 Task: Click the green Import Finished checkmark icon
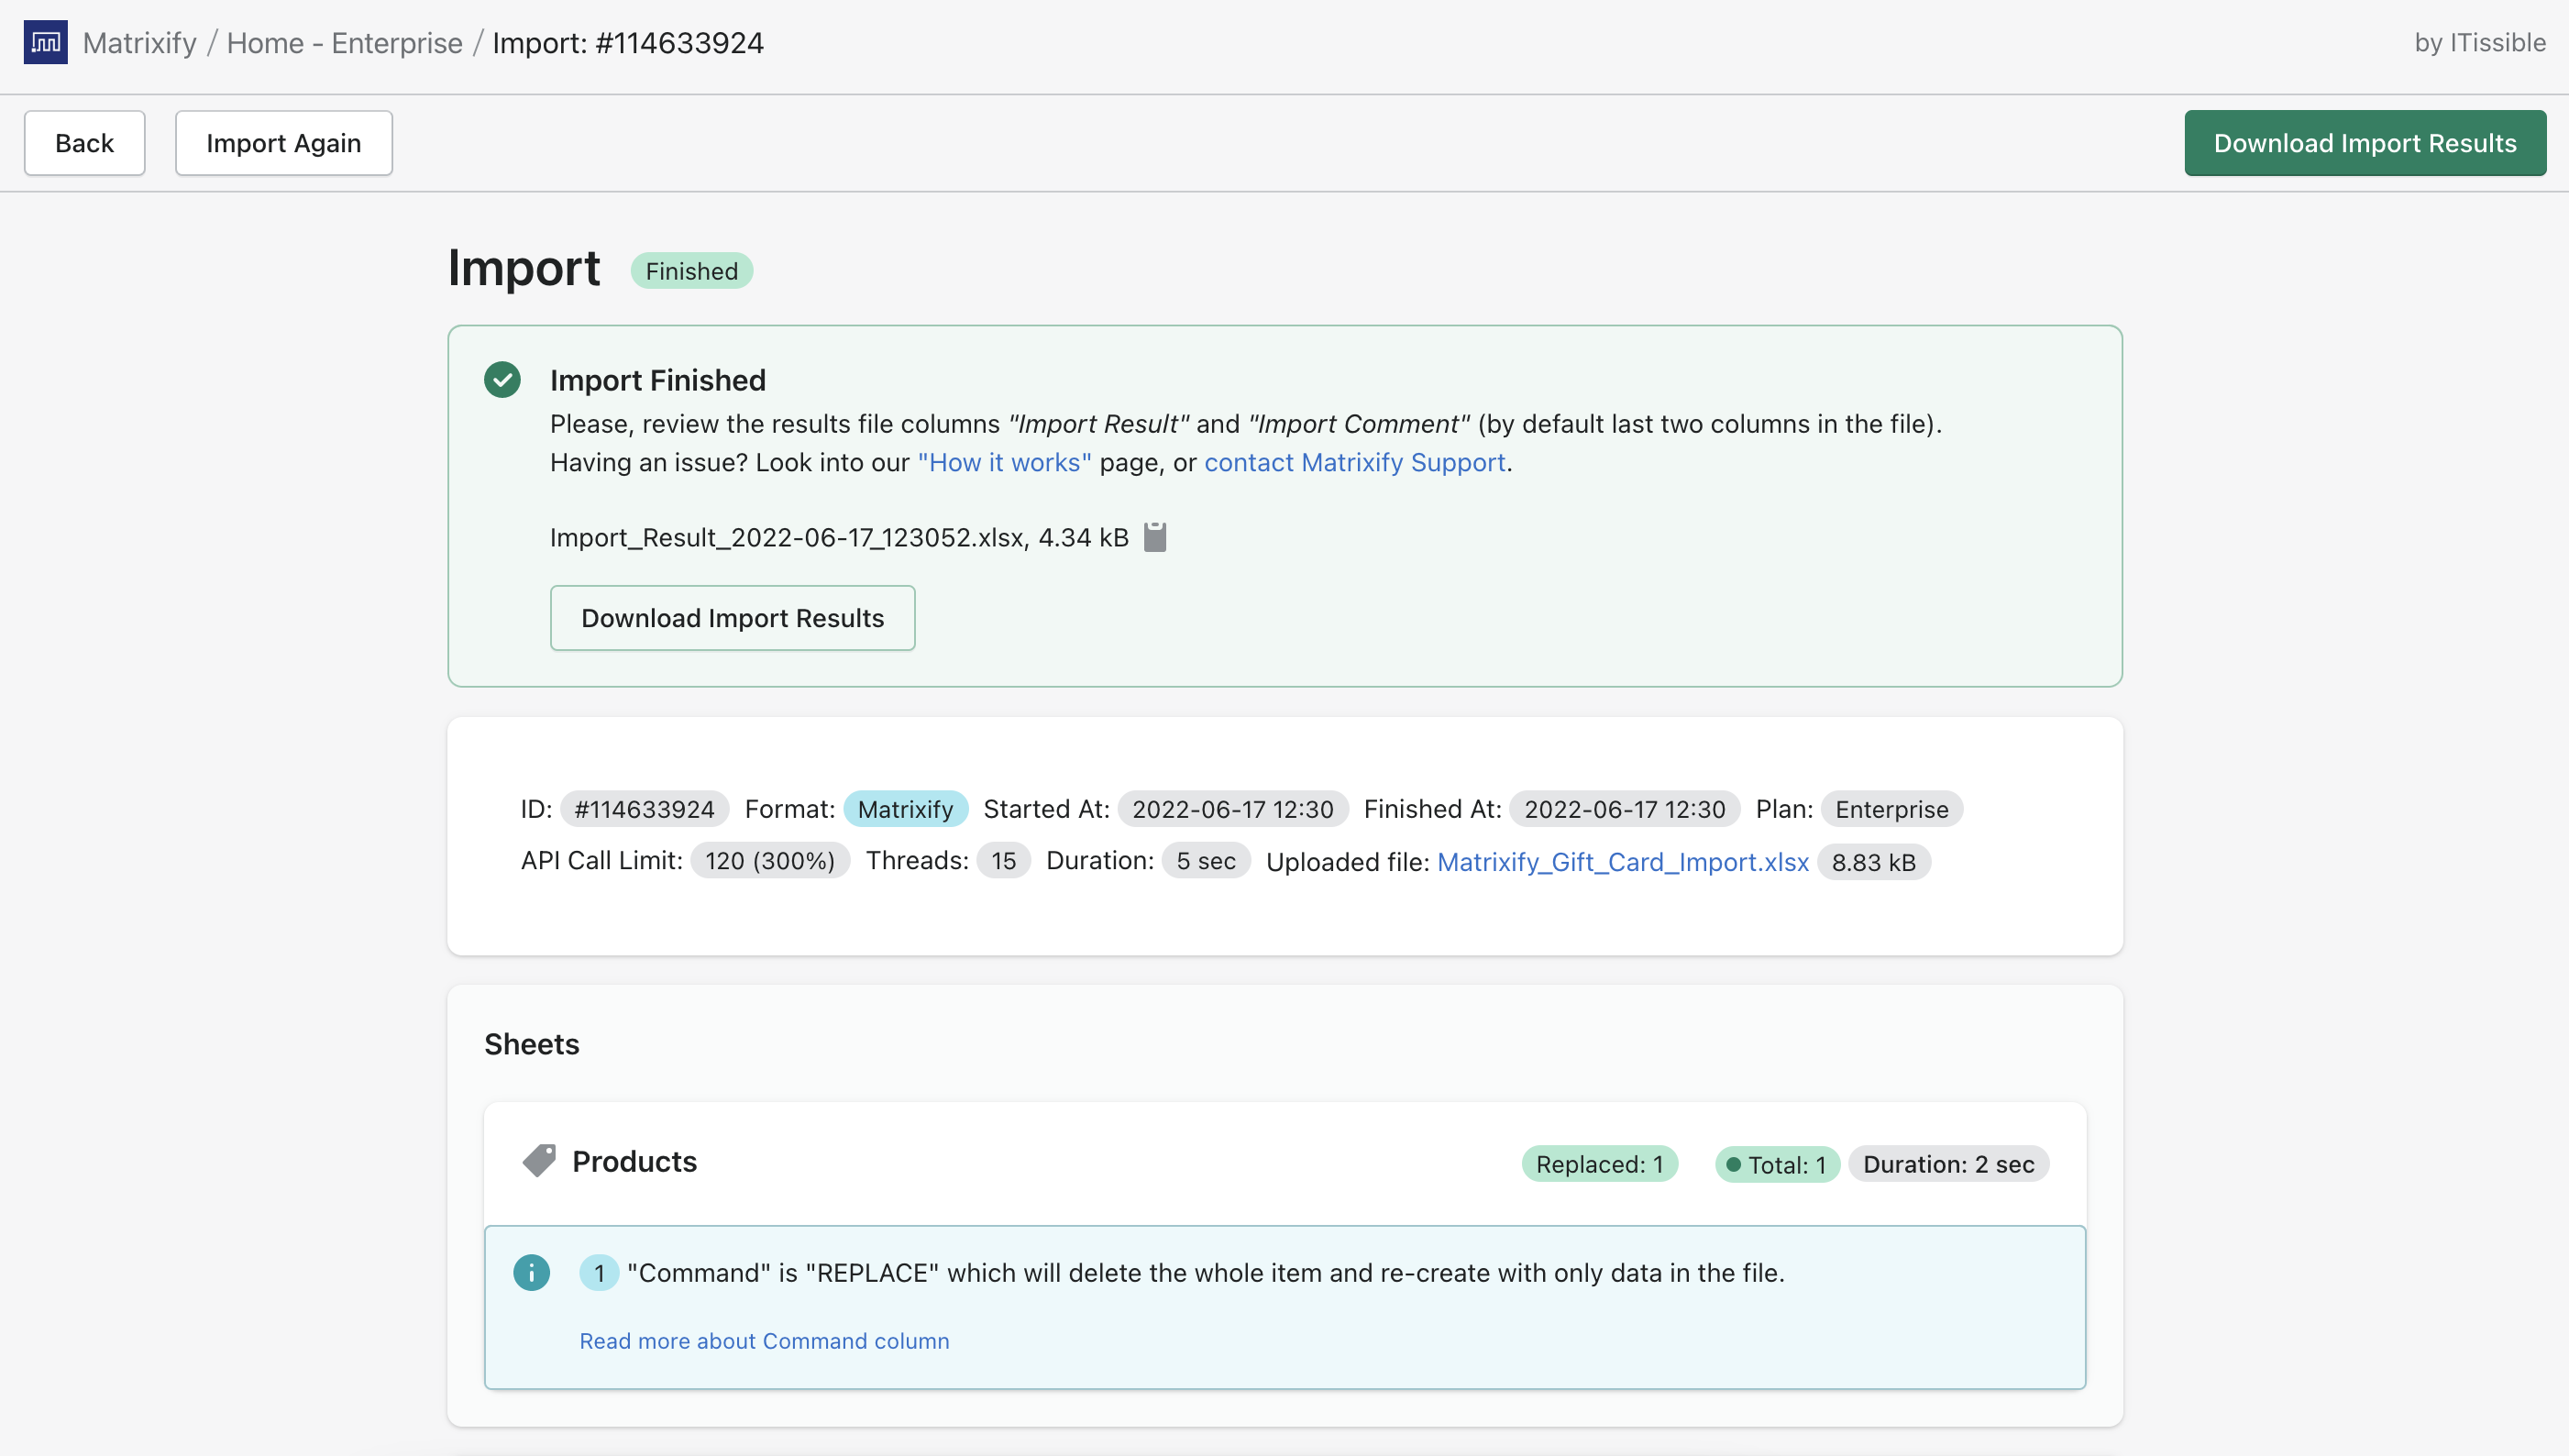502,380
